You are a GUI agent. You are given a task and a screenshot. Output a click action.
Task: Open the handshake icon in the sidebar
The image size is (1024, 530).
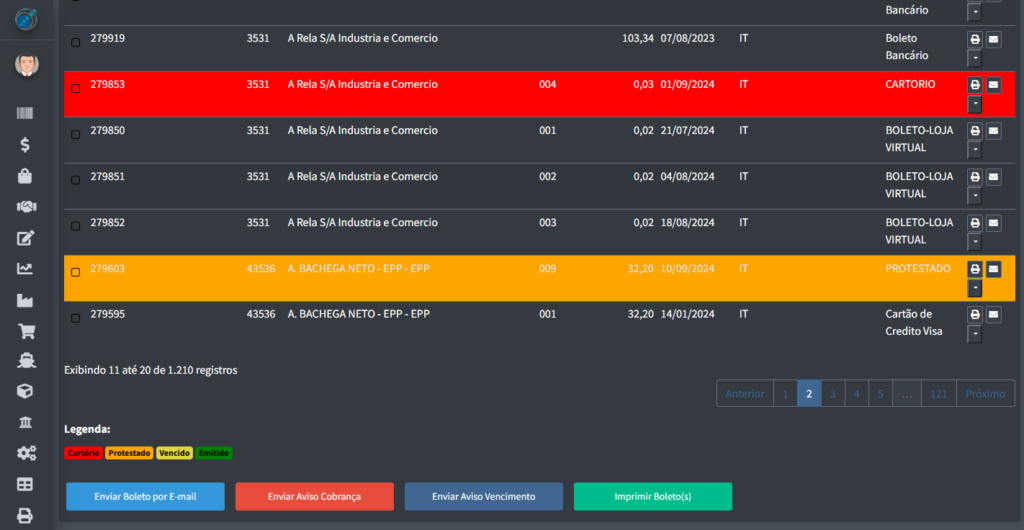[26, 206]
